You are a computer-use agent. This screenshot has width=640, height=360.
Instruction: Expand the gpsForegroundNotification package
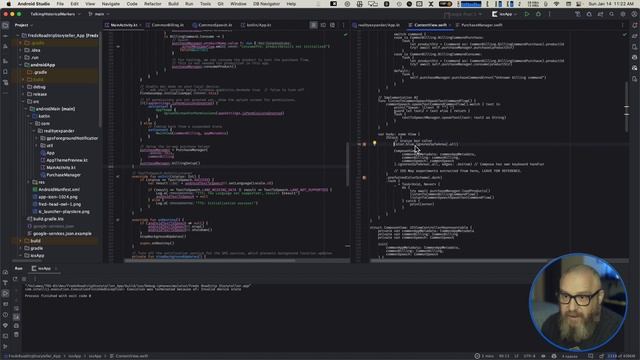[37, 138]
